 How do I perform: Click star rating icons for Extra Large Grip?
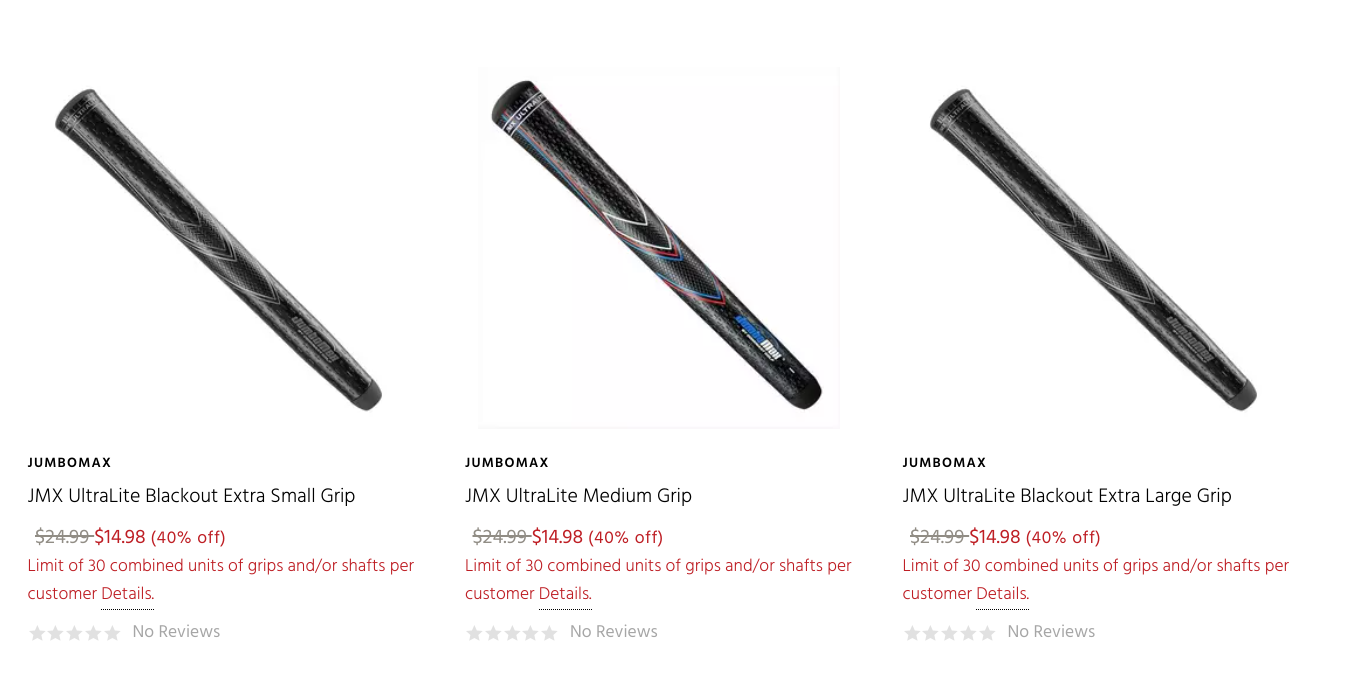pyautogui.click(x=950, y=632)
